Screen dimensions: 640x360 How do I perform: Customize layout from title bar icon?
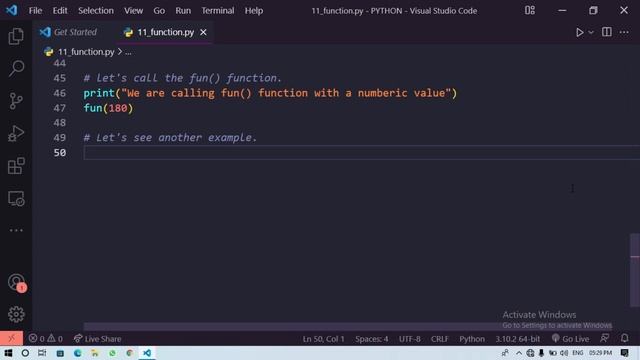(x=530, y=10)
